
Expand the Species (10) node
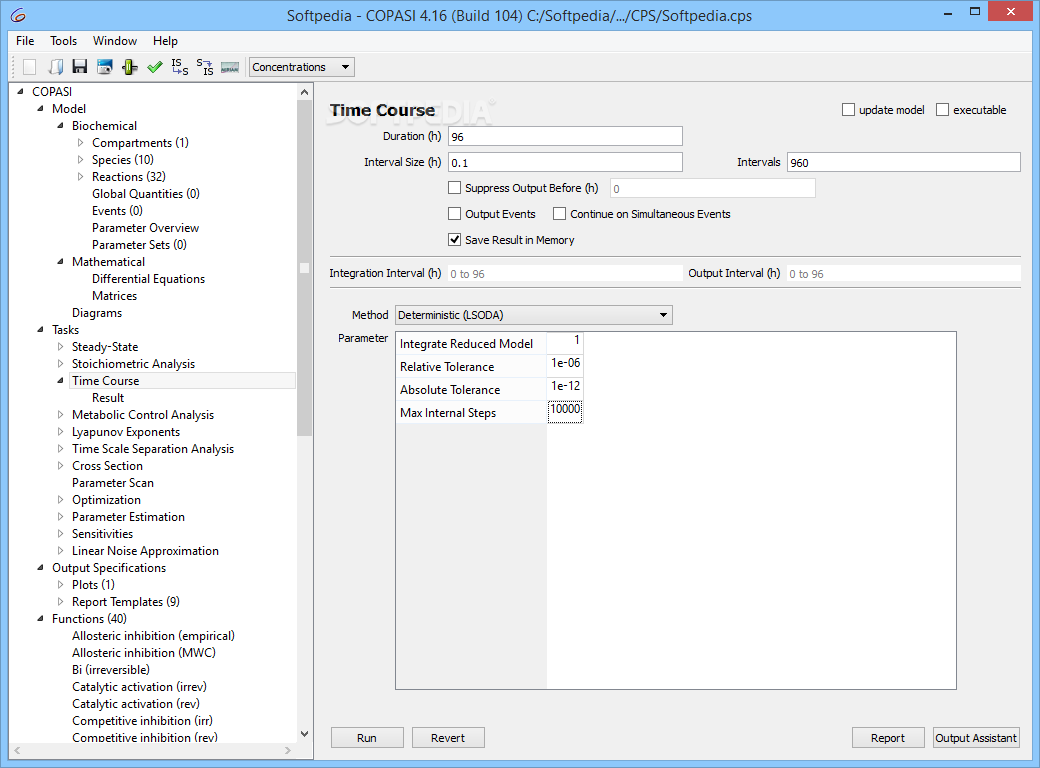coord(80,159)
